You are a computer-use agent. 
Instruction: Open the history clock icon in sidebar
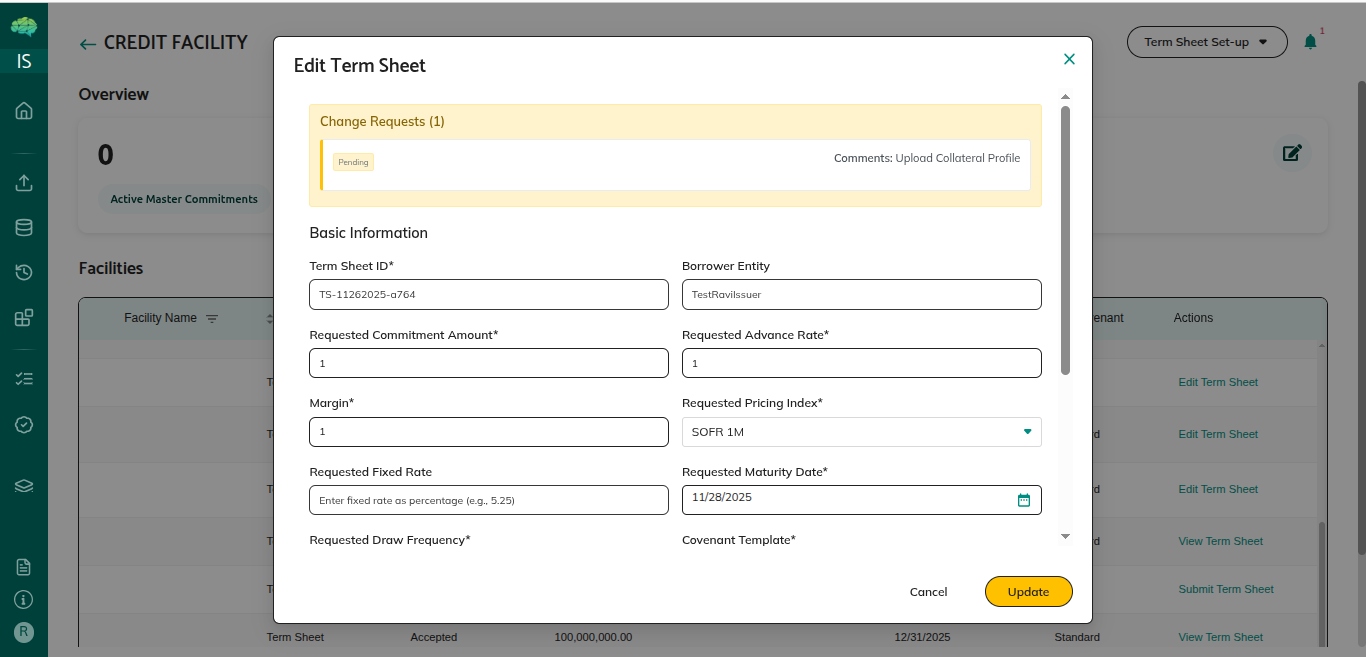pos(24,272)
